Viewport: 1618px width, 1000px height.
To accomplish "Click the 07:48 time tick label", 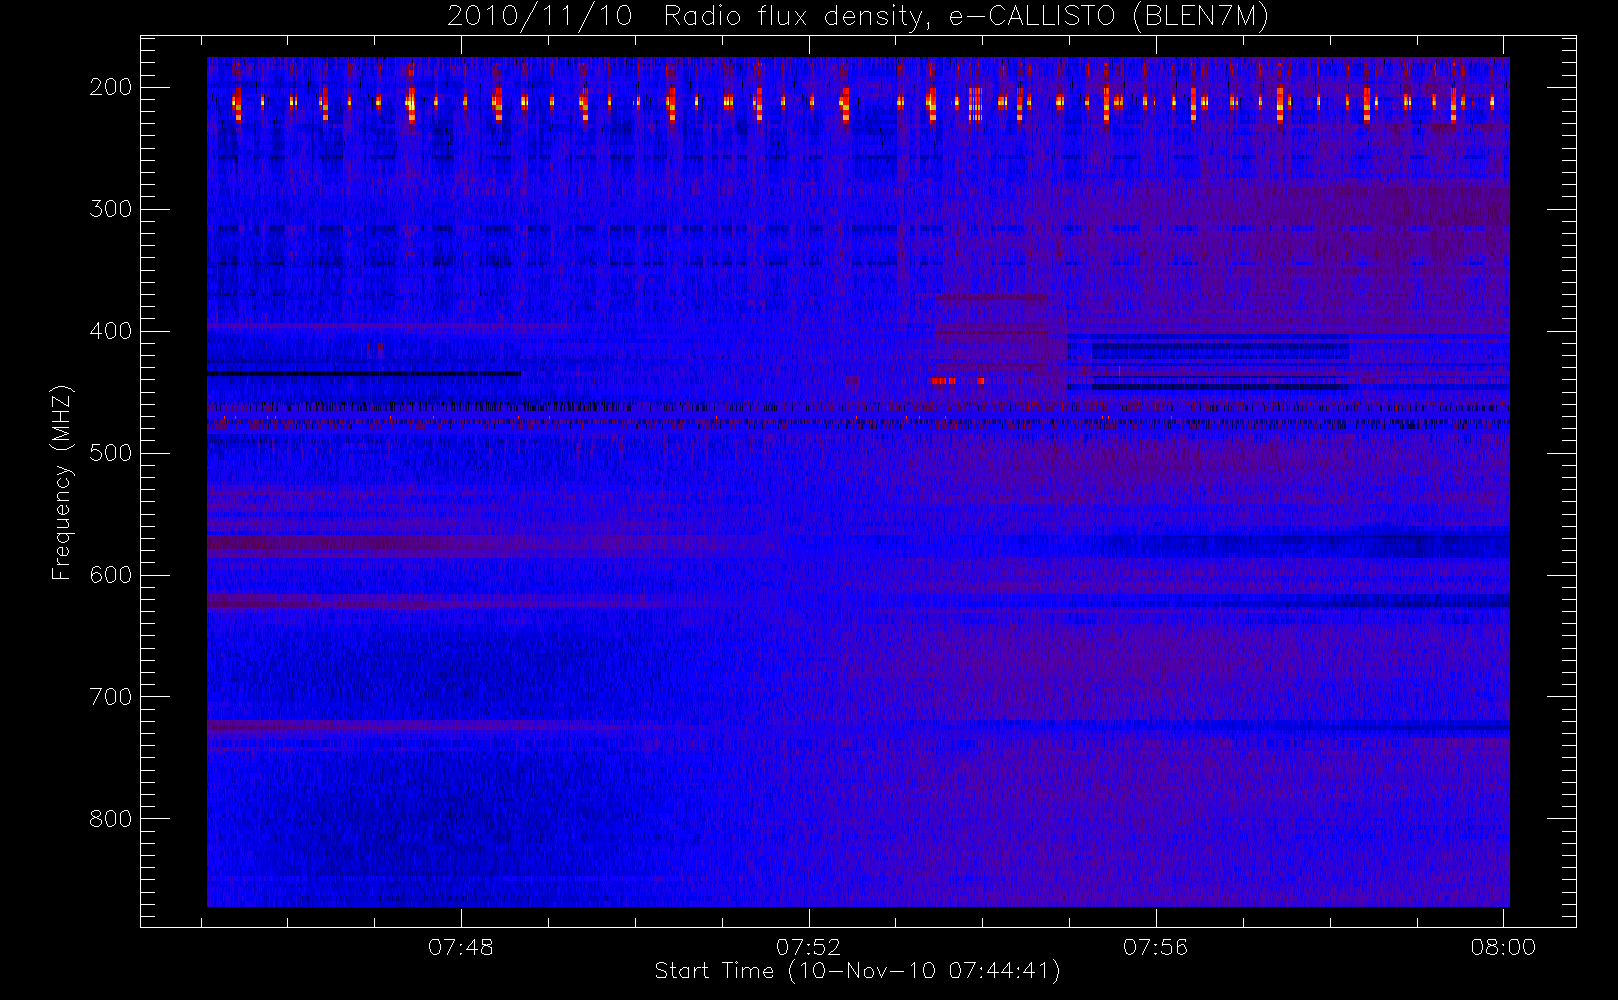I will [461, 947].
